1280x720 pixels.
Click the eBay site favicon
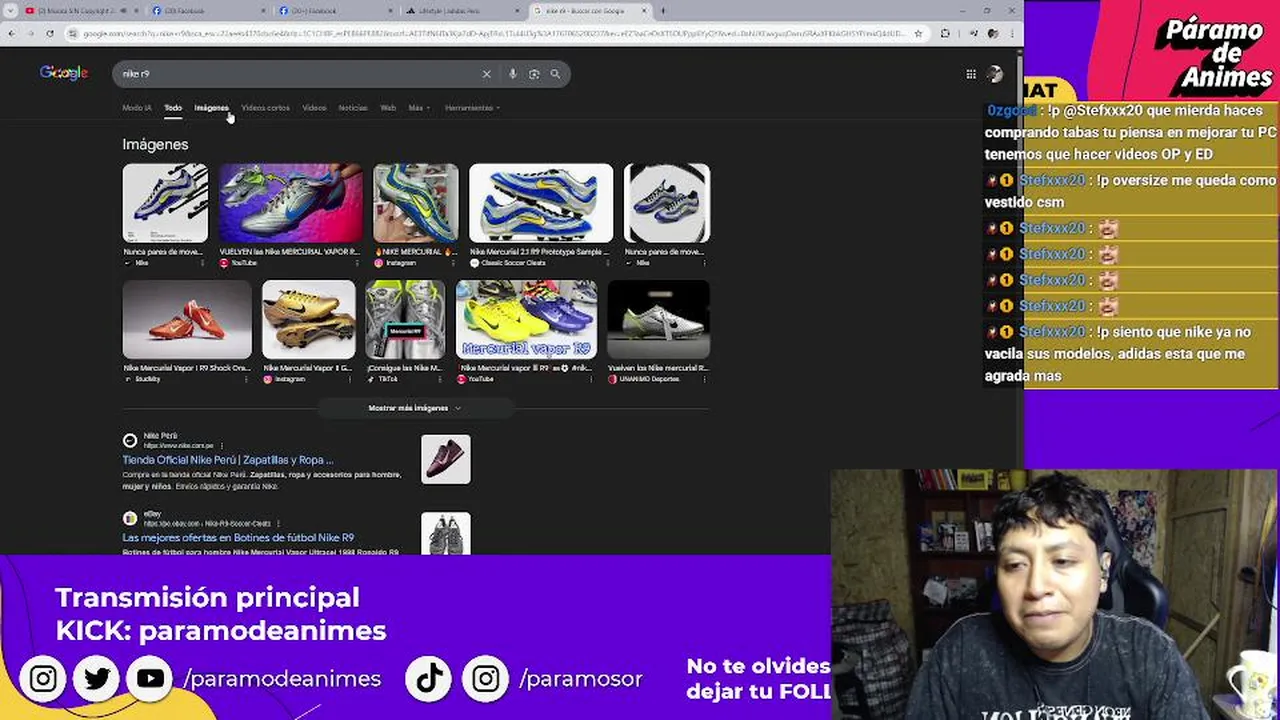tap(130, 518)
